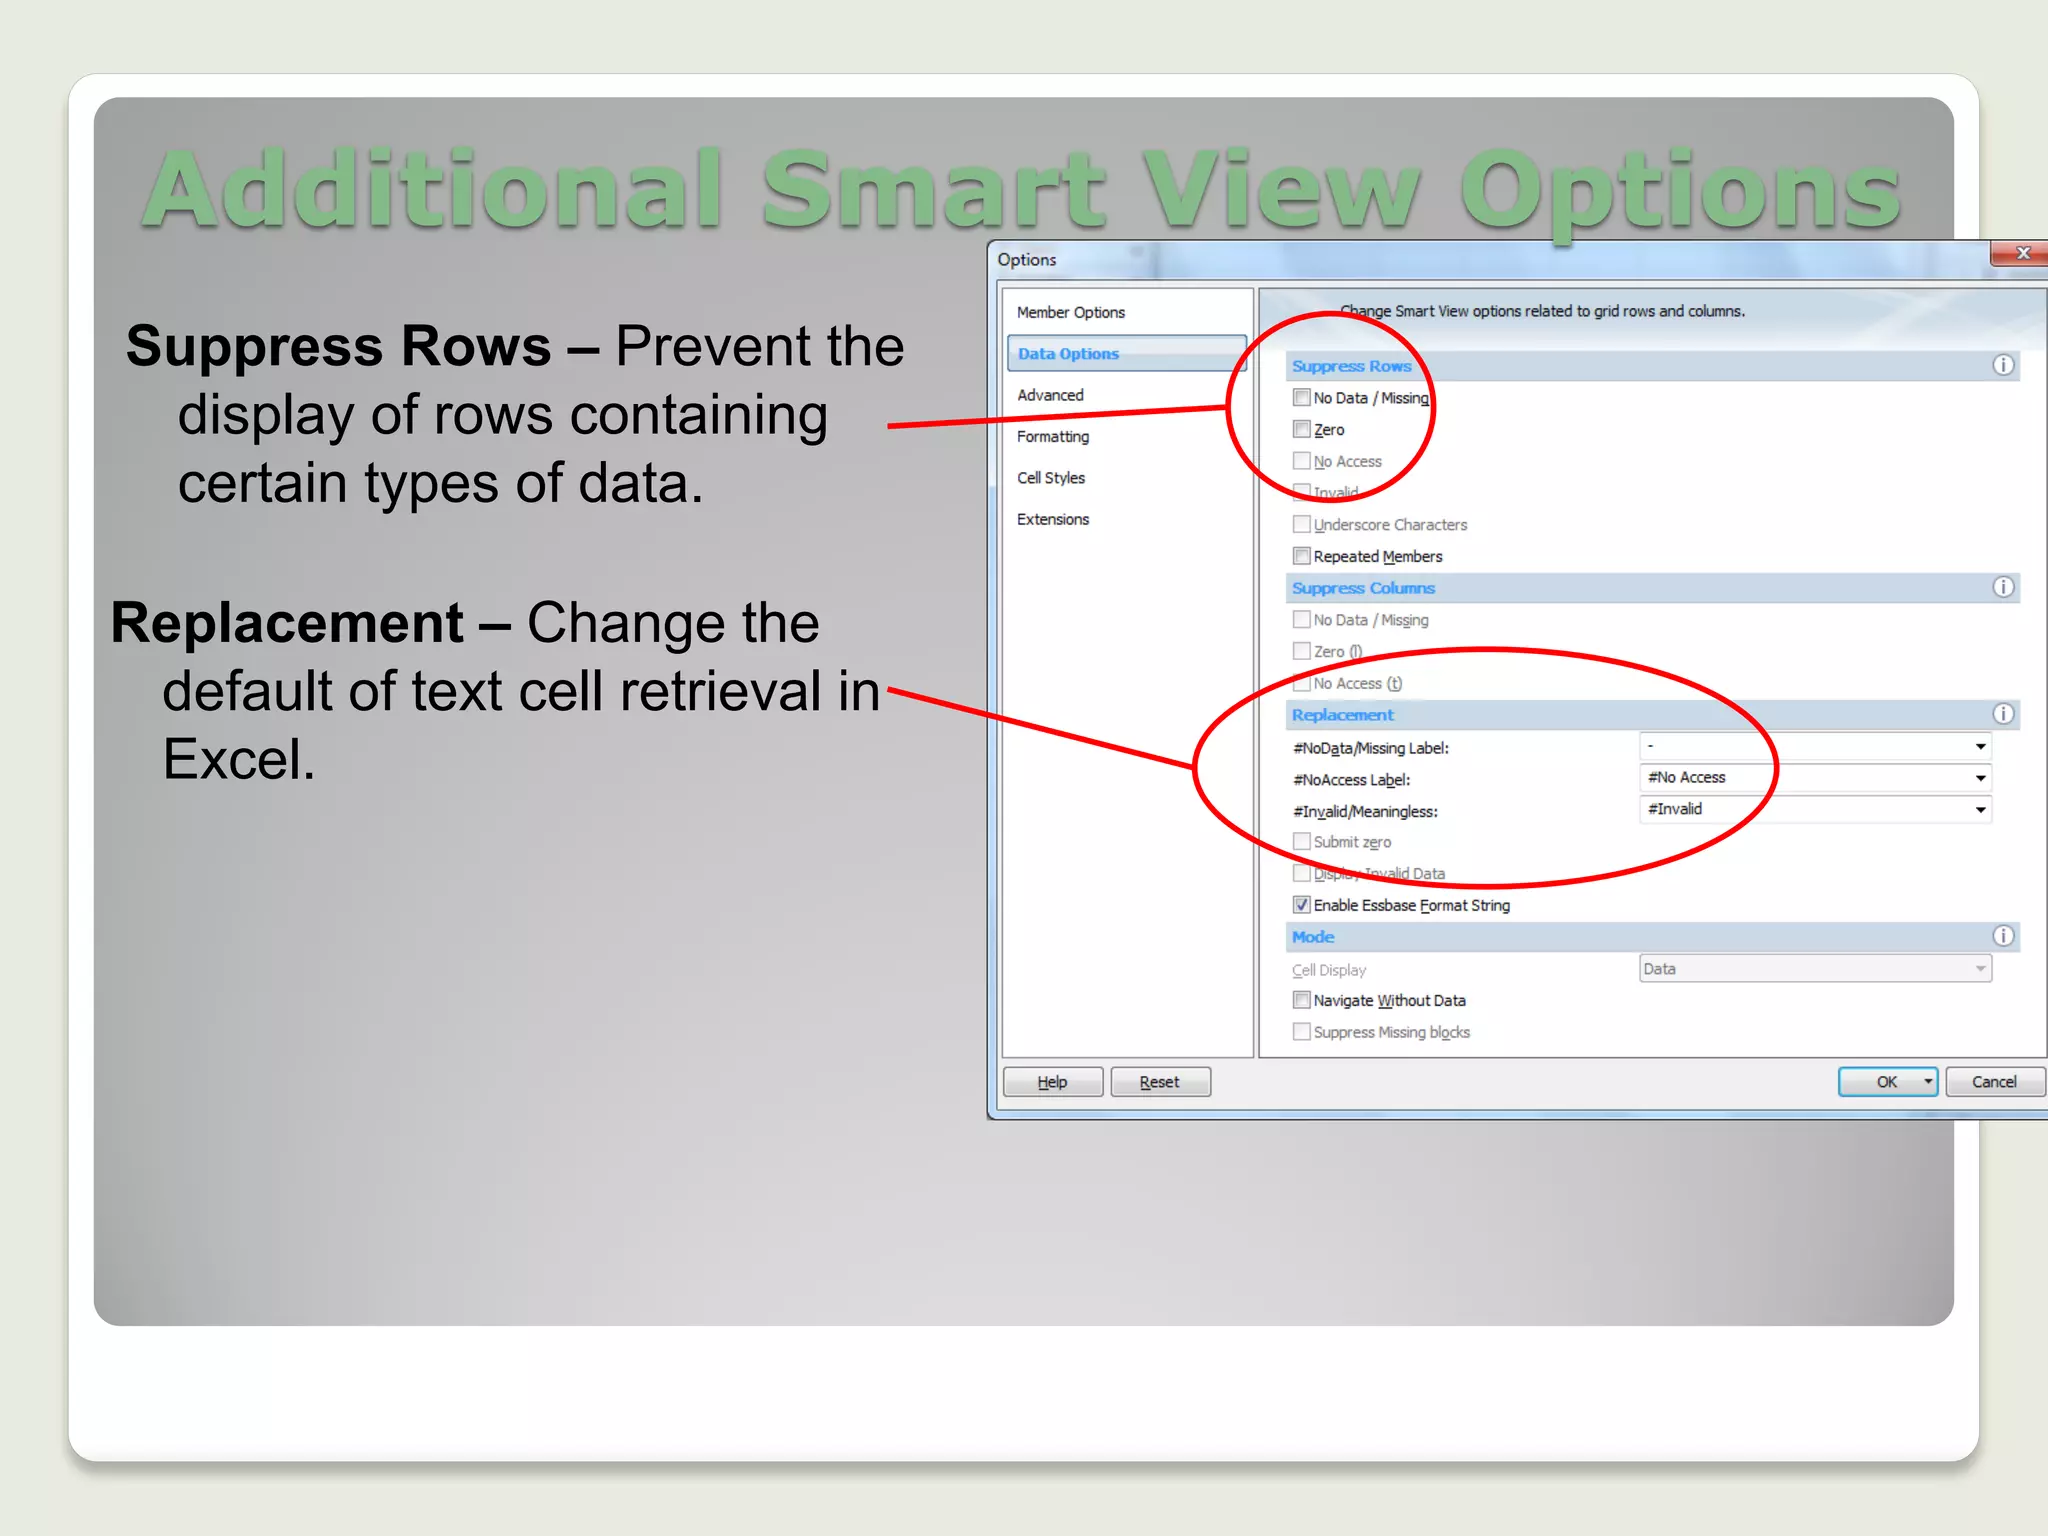This screenshot has width=2048, height=1536.
Task: Toggle No Access checkbox under Suppress Columns
Action: (1301, 683)
